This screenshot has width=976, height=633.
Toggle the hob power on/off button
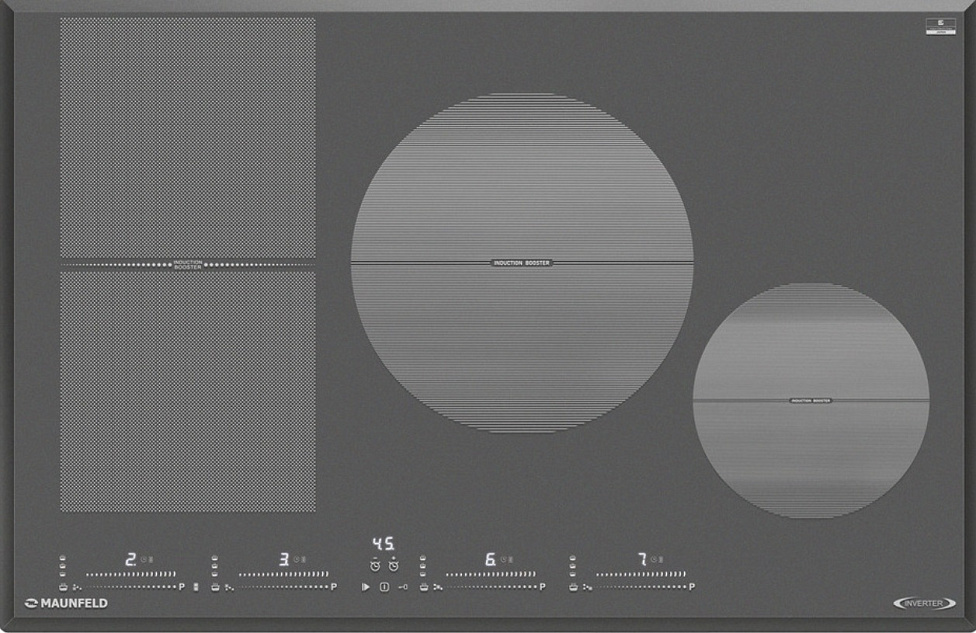click(x=384, y=587)
